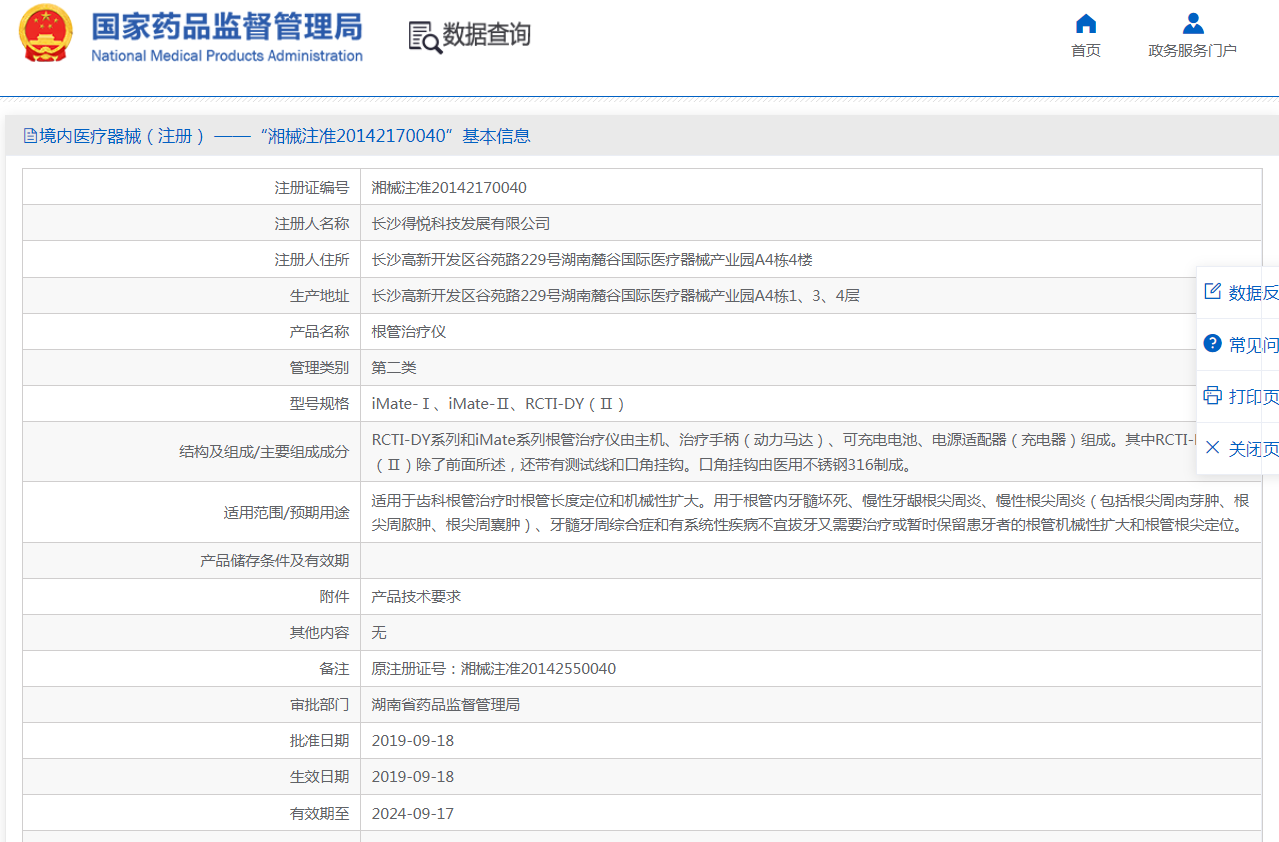
Task: Open the 政务服务门户 text link
Action: 1192,51
